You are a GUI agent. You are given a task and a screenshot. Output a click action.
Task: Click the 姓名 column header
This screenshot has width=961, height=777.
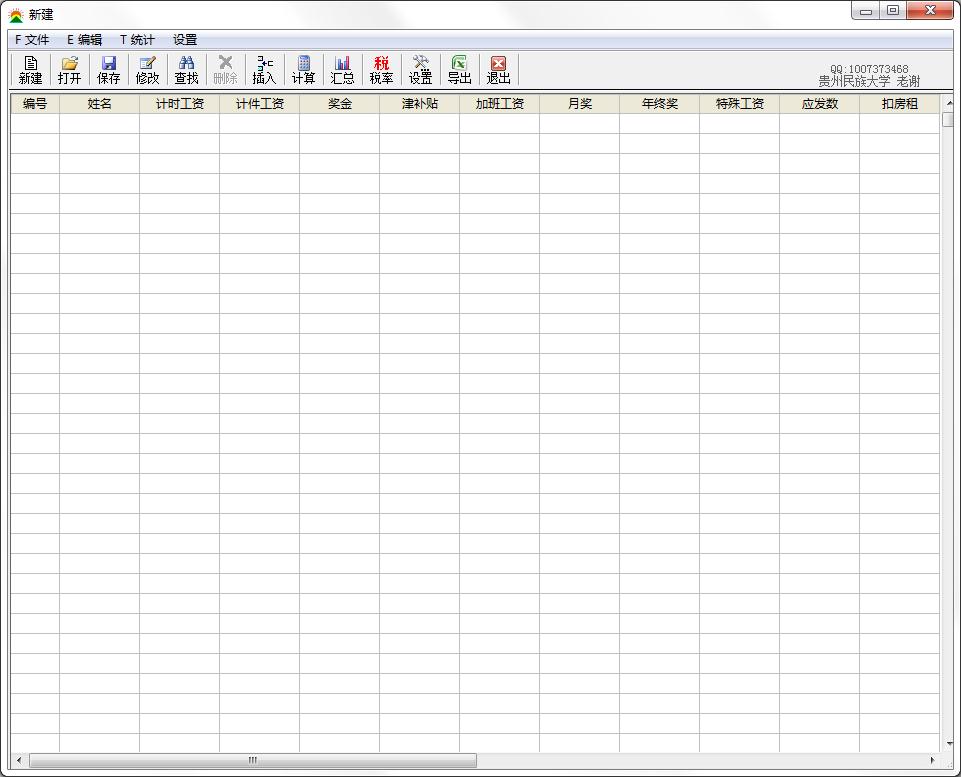pyautogui.click(x=99, y=104)
